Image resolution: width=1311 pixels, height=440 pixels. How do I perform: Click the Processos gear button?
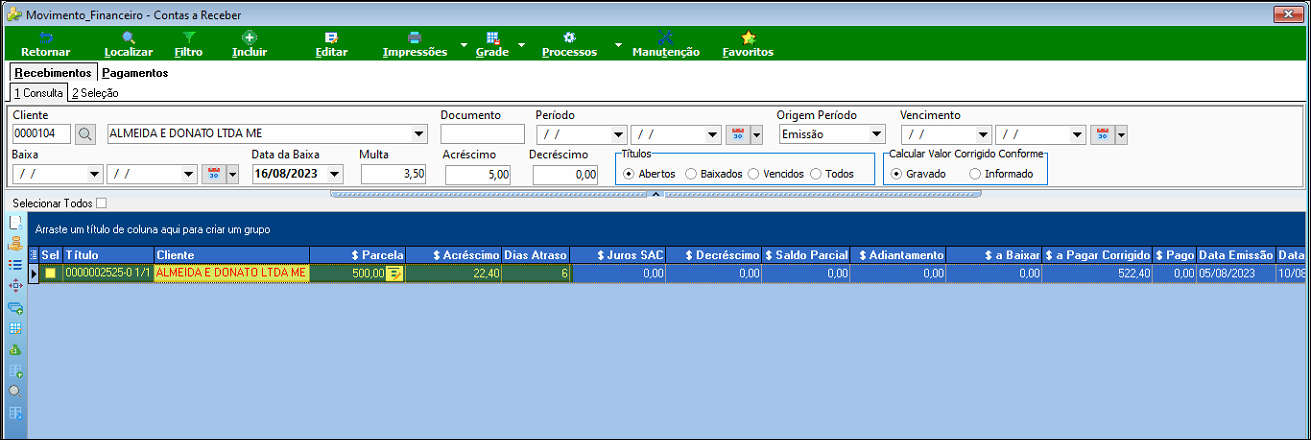point(569,44)
